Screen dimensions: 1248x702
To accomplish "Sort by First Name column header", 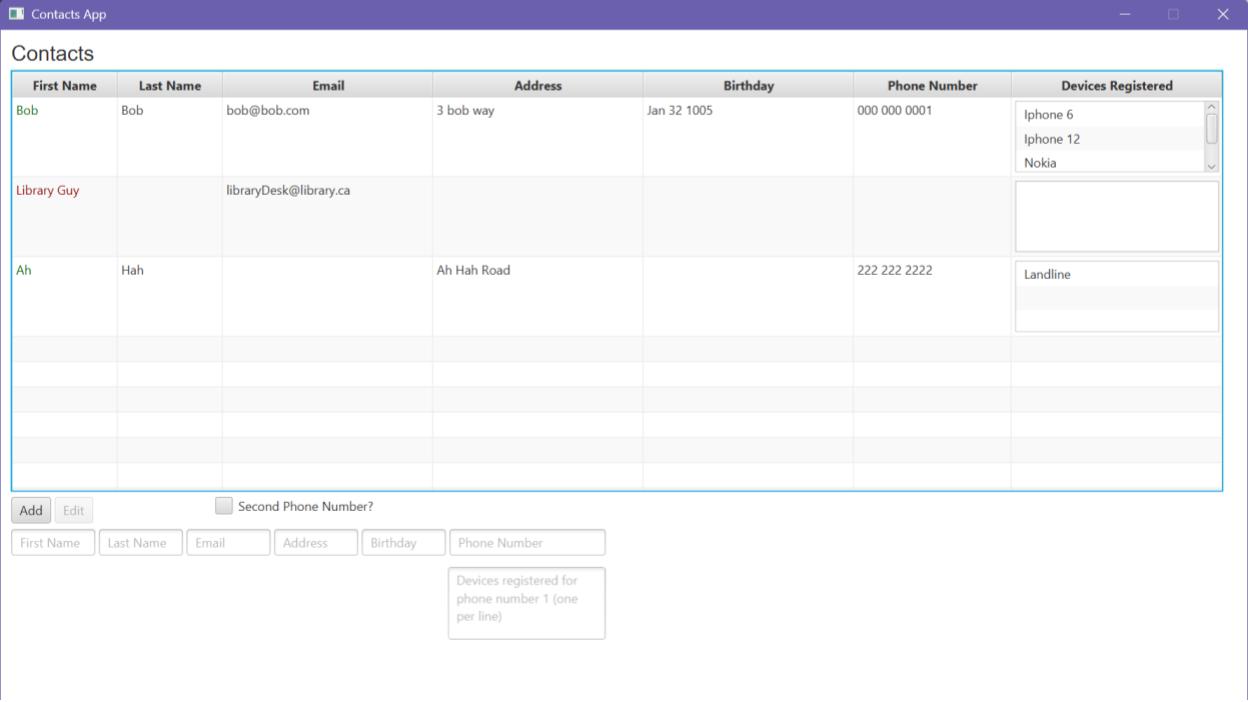I will point(65,86).
